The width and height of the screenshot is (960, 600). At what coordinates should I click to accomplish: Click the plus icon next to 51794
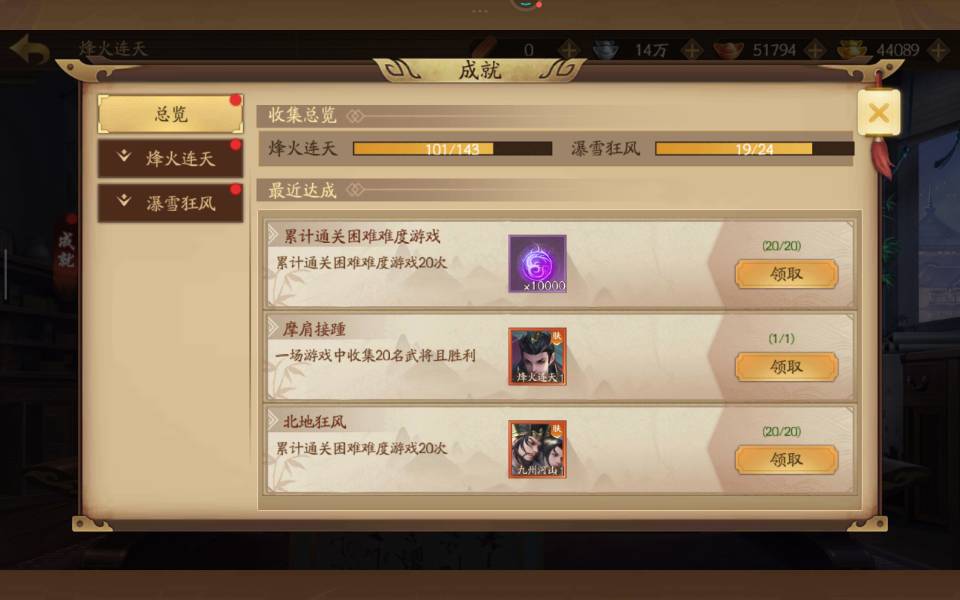click(x=815, y=50)
